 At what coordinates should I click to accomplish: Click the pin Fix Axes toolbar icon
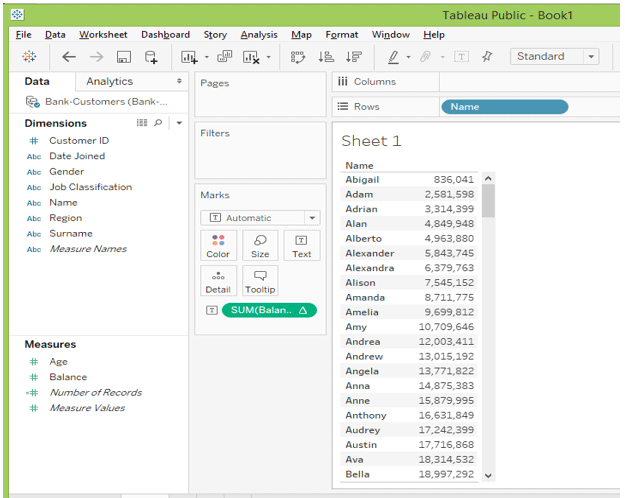click(487, 57)
